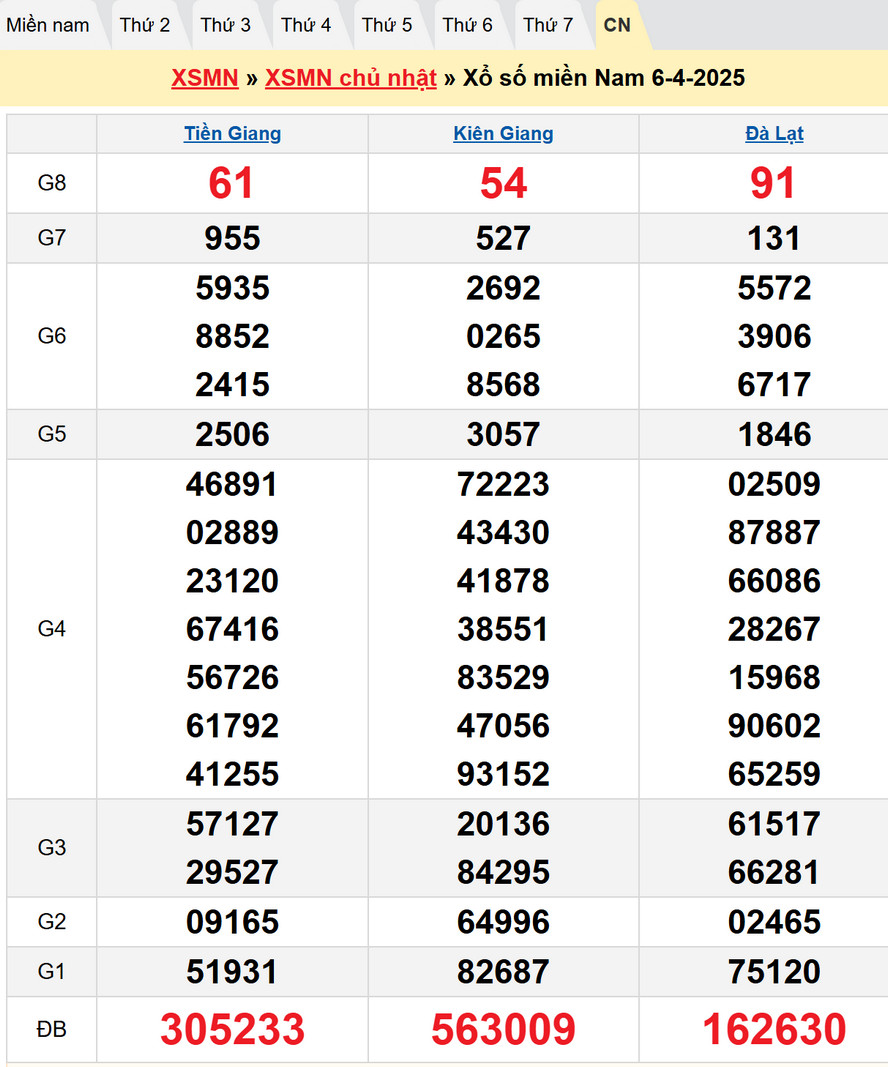Switch to the Thứ 6 tab
This screenshot has width=888, height=1067.
(x=468, y=25)
